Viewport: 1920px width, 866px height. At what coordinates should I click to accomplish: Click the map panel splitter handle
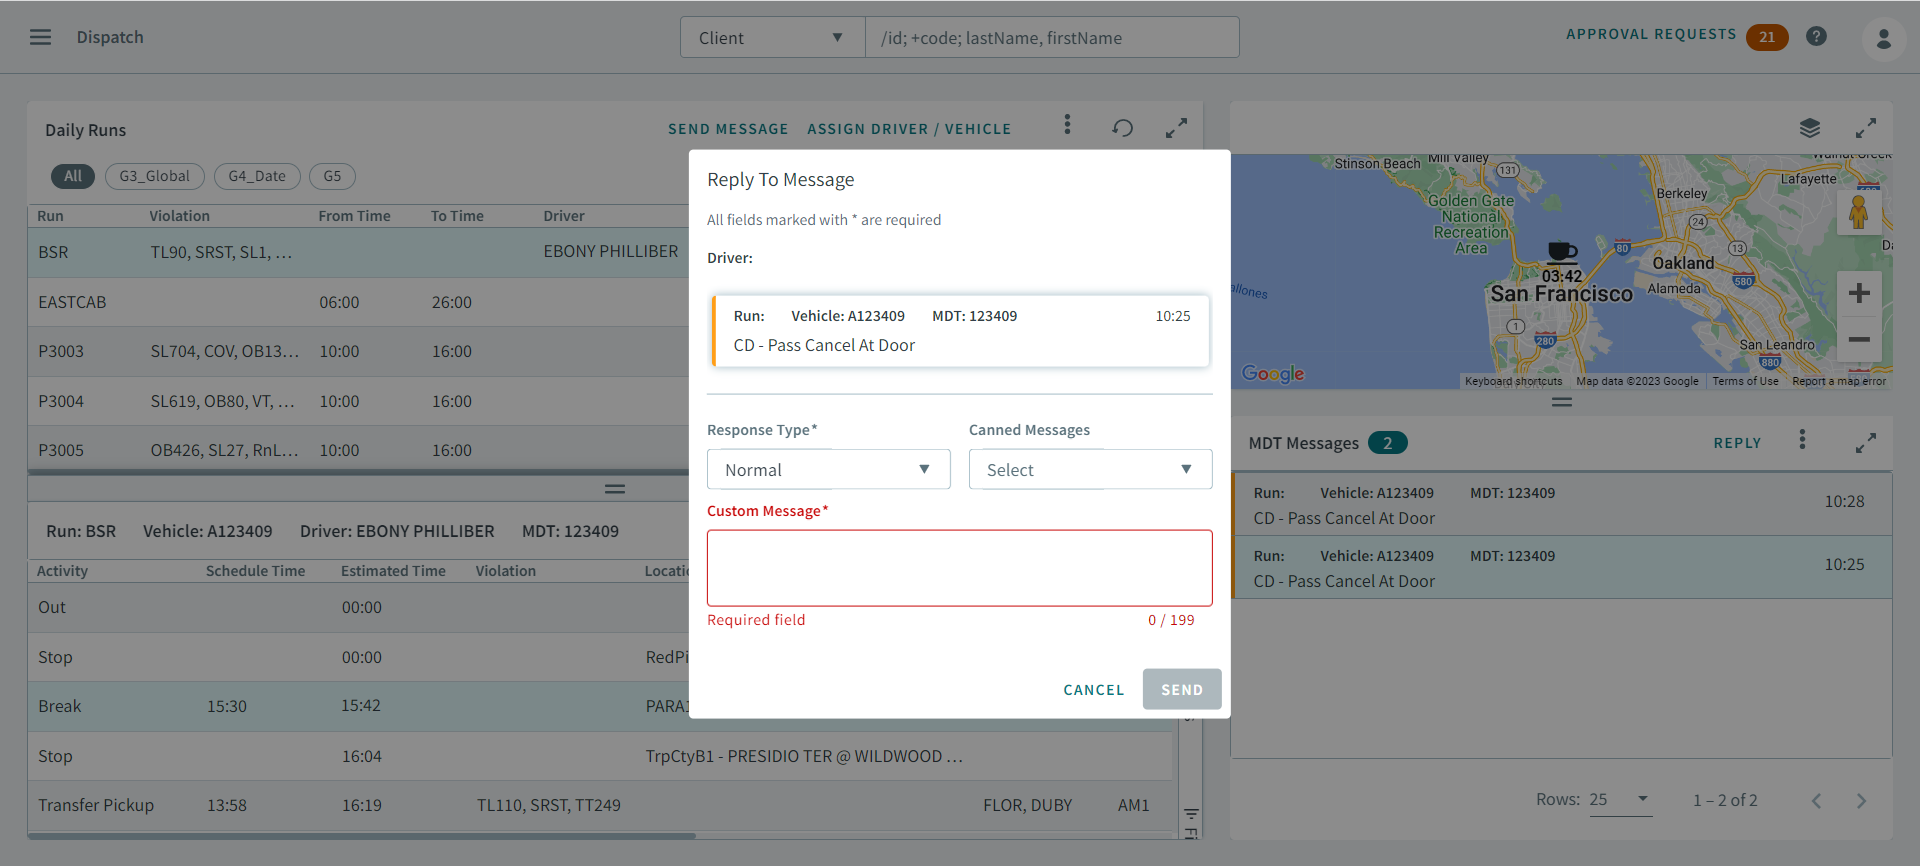[1562, 402]
